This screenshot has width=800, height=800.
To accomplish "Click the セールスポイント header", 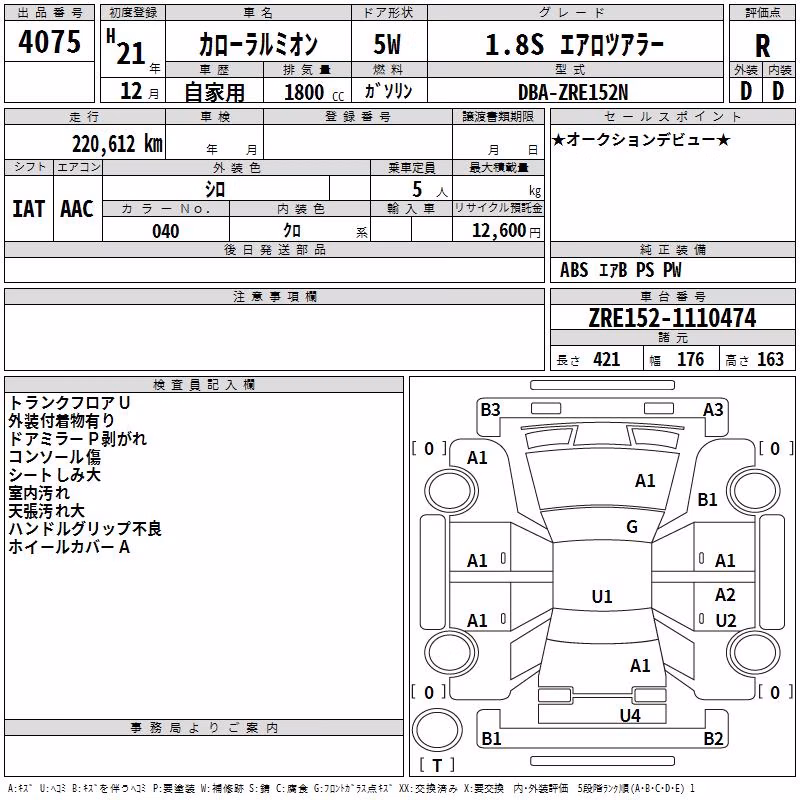I will click(673, 117).
